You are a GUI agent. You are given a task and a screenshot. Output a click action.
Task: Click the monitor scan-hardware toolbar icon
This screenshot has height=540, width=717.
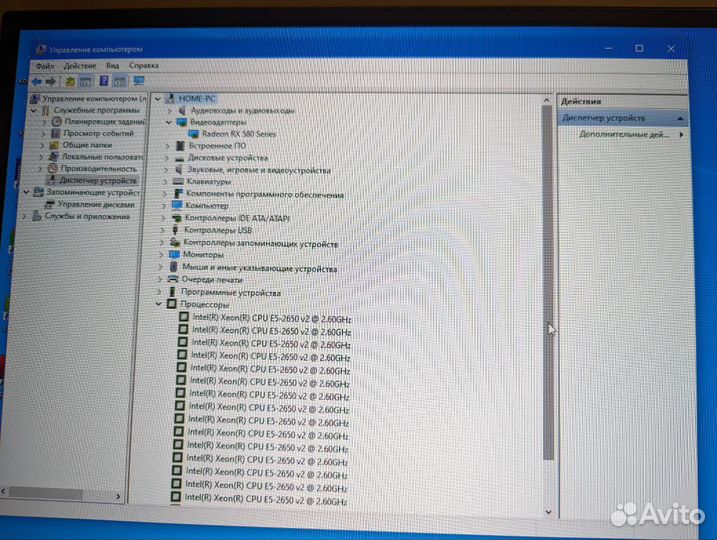pos(139,81)
